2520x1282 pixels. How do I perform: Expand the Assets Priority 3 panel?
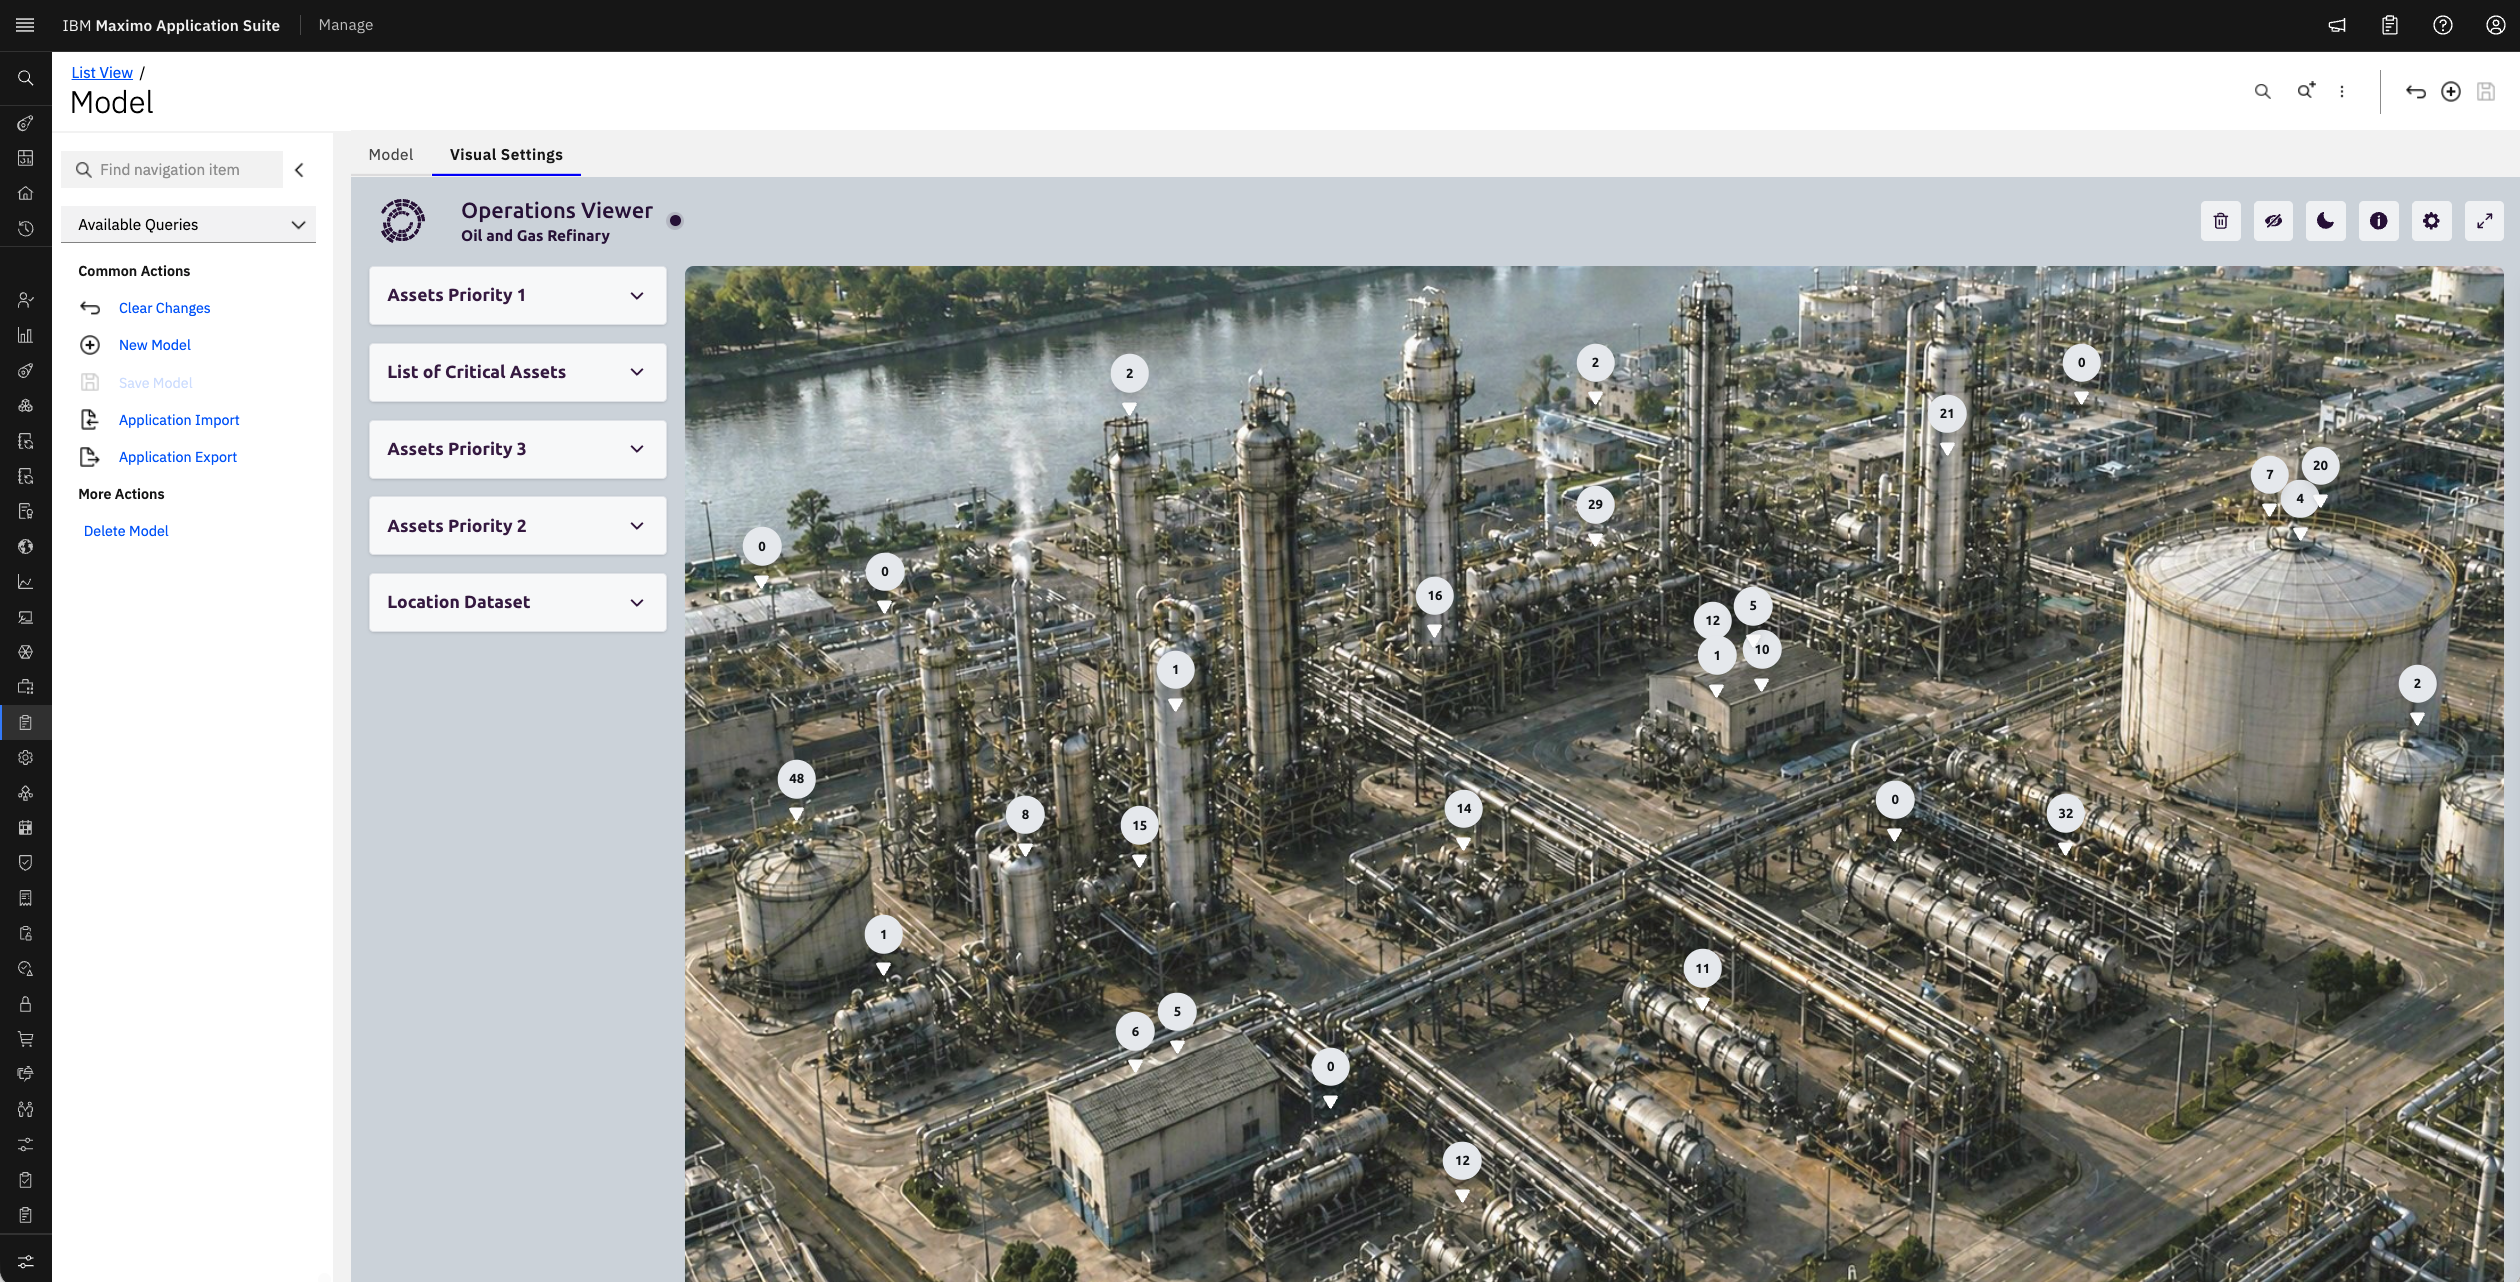pyautogui.click(x=518, y=449)
